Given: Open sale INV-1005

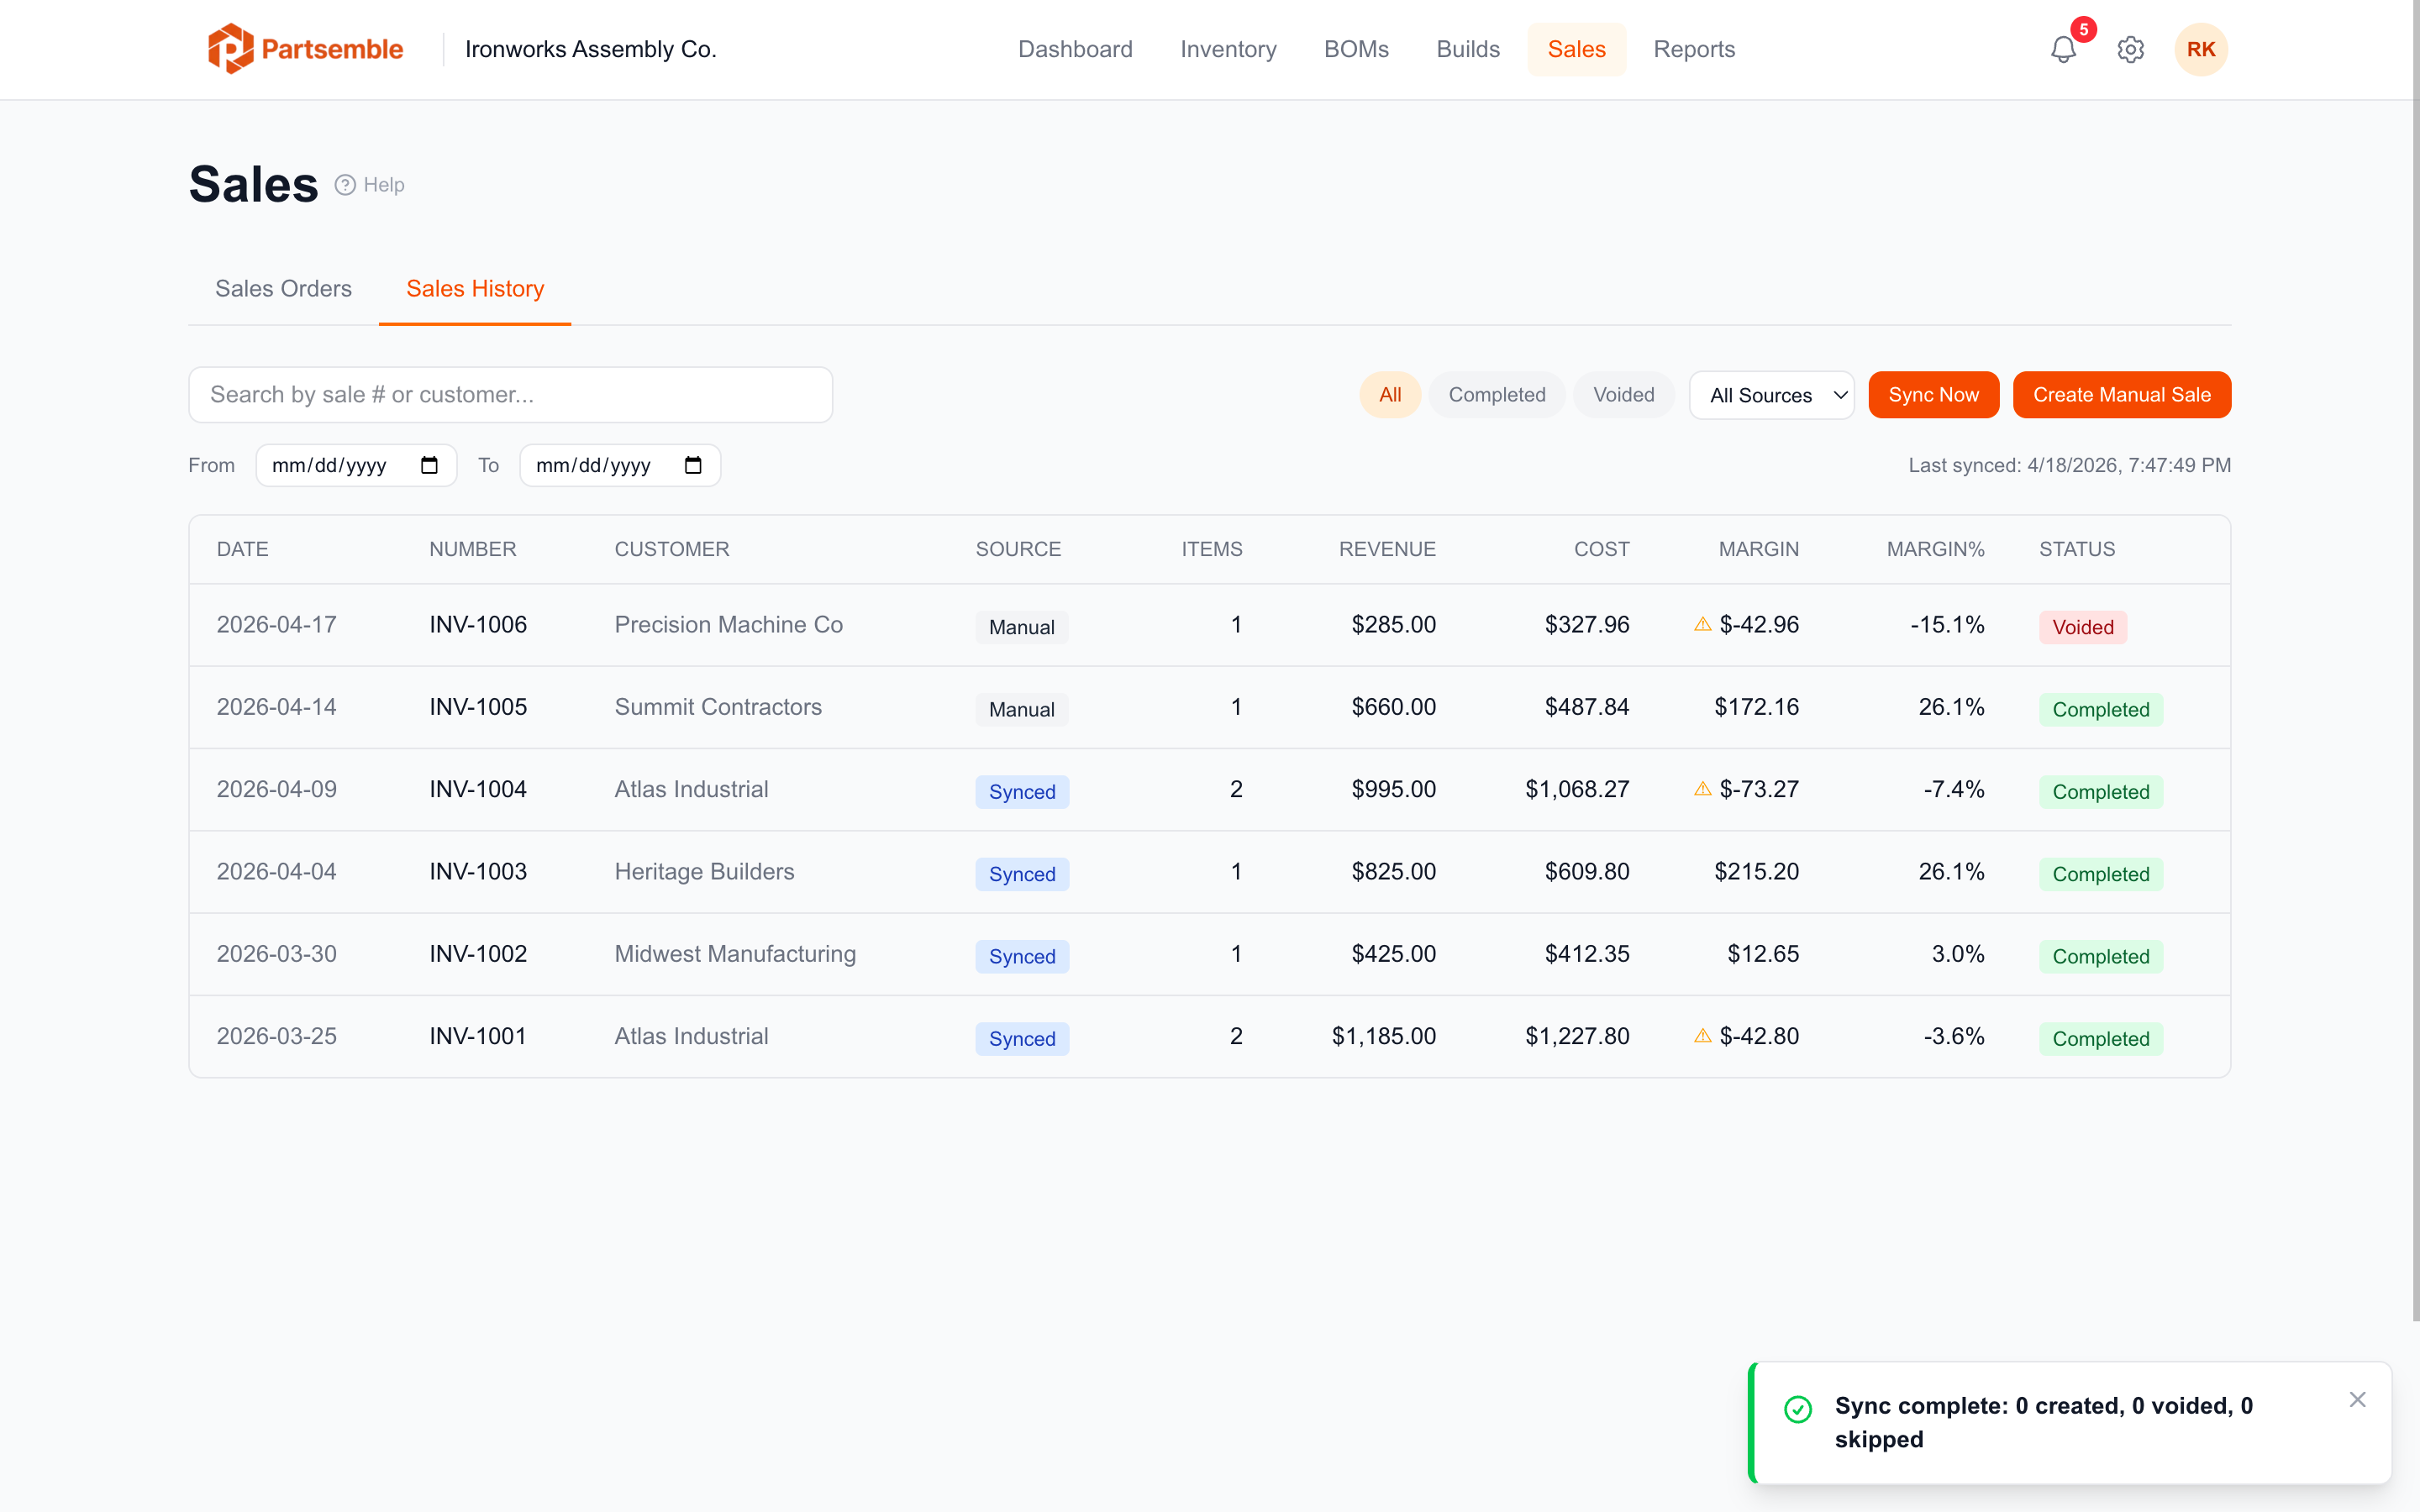Looking at the screenshot, I should [x=477, y=707].
